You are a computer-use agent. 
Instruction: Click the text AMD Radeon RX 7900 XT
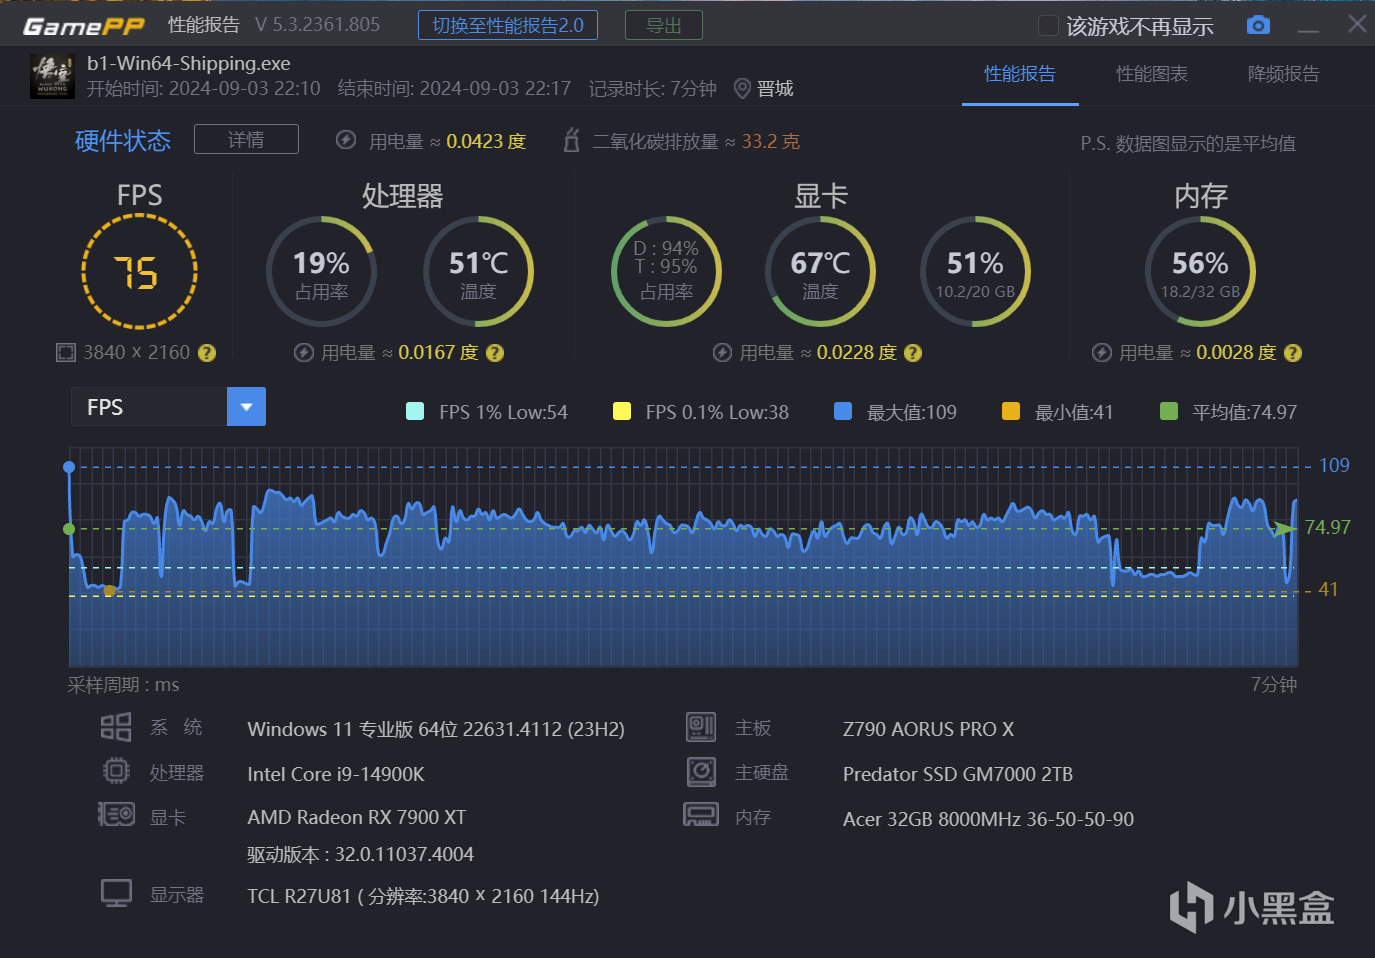pyautogui.click(x=356, y=817)
